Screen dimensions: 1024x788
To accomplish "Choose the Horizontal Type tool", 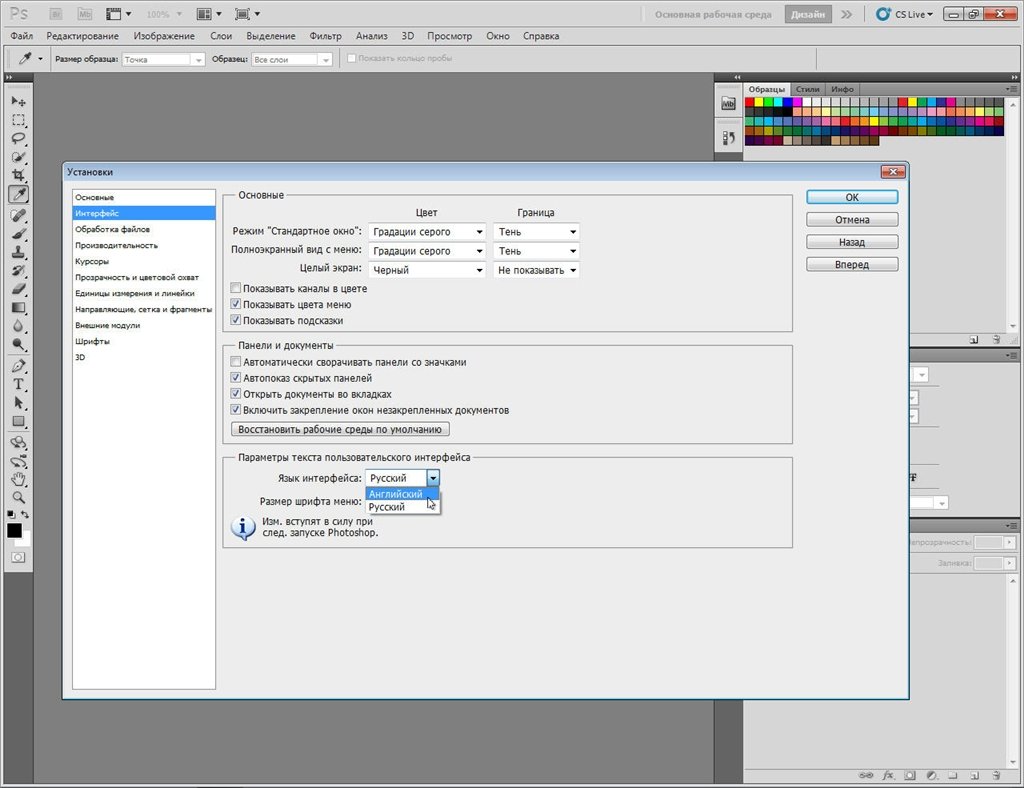I will coord(18,385).
